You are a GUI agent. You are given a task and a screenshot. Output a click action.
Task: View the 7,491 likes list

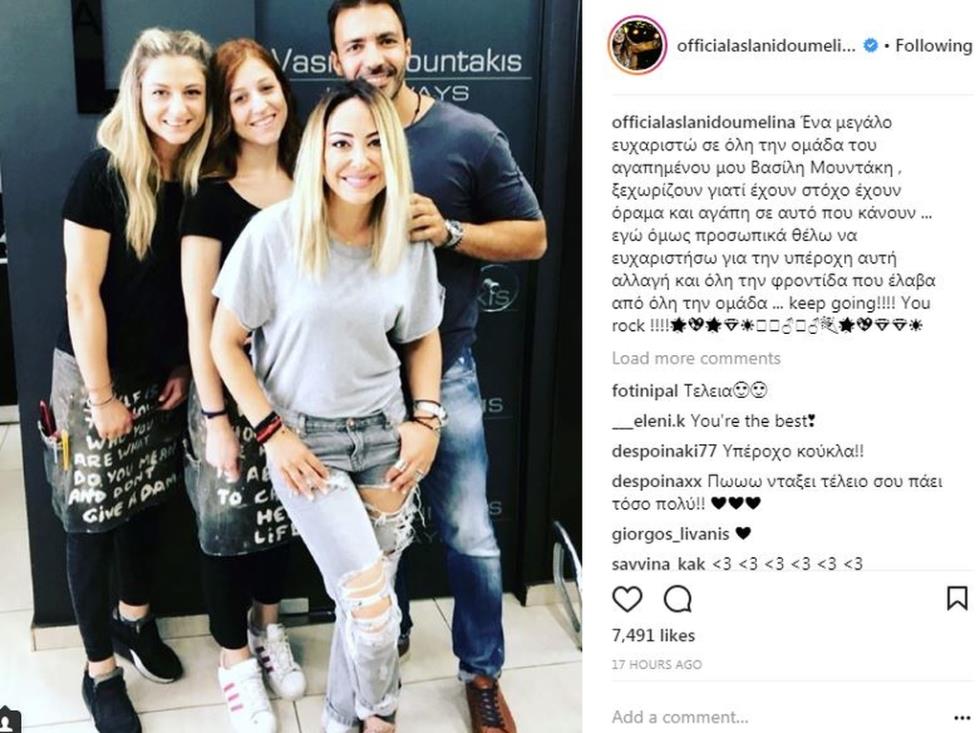tap(653, 636)
